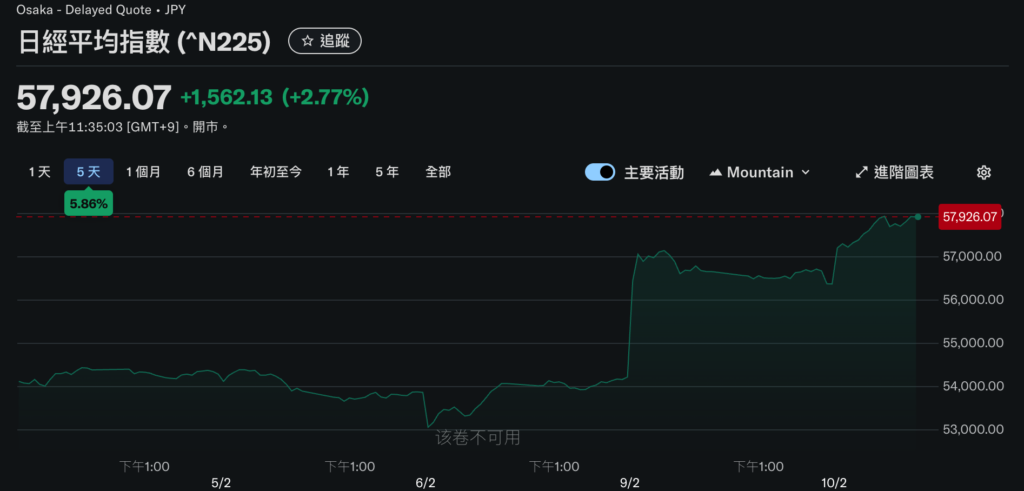Click the green 5.86% change badge
The width and height of the screenshot is (1024, 491).
pyautogui.click(x=88, y=203)
